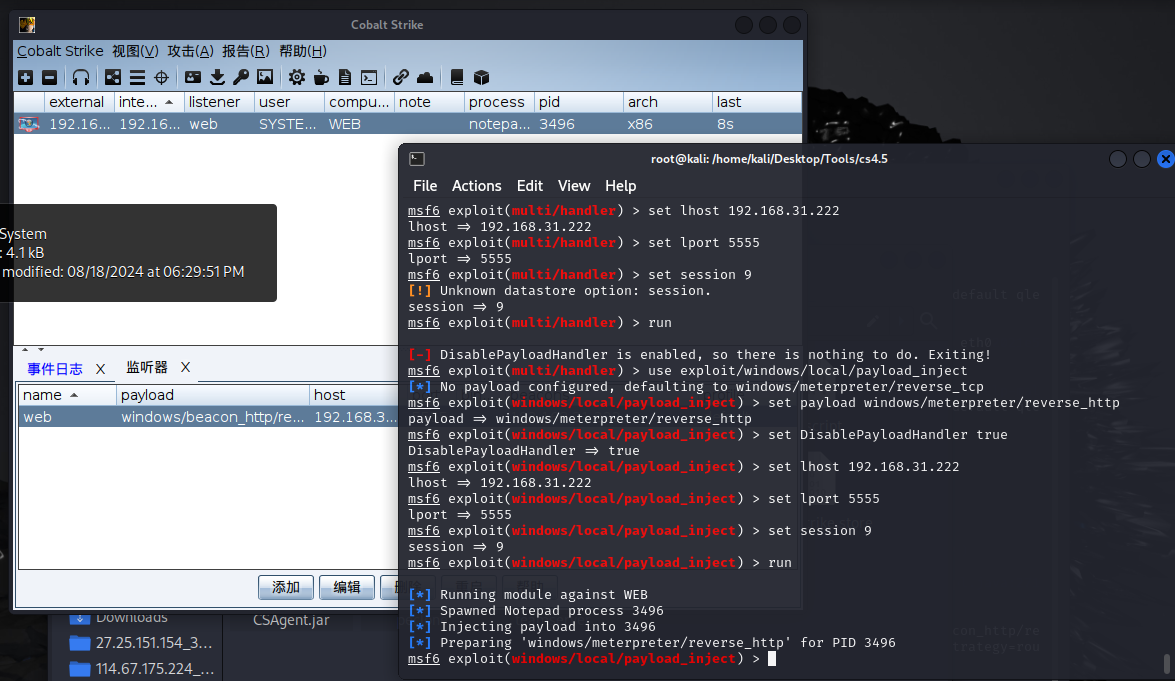Open the terminal Actions menu
The height and width of the screenshot is (681, 1175).
tap(477, 186)
